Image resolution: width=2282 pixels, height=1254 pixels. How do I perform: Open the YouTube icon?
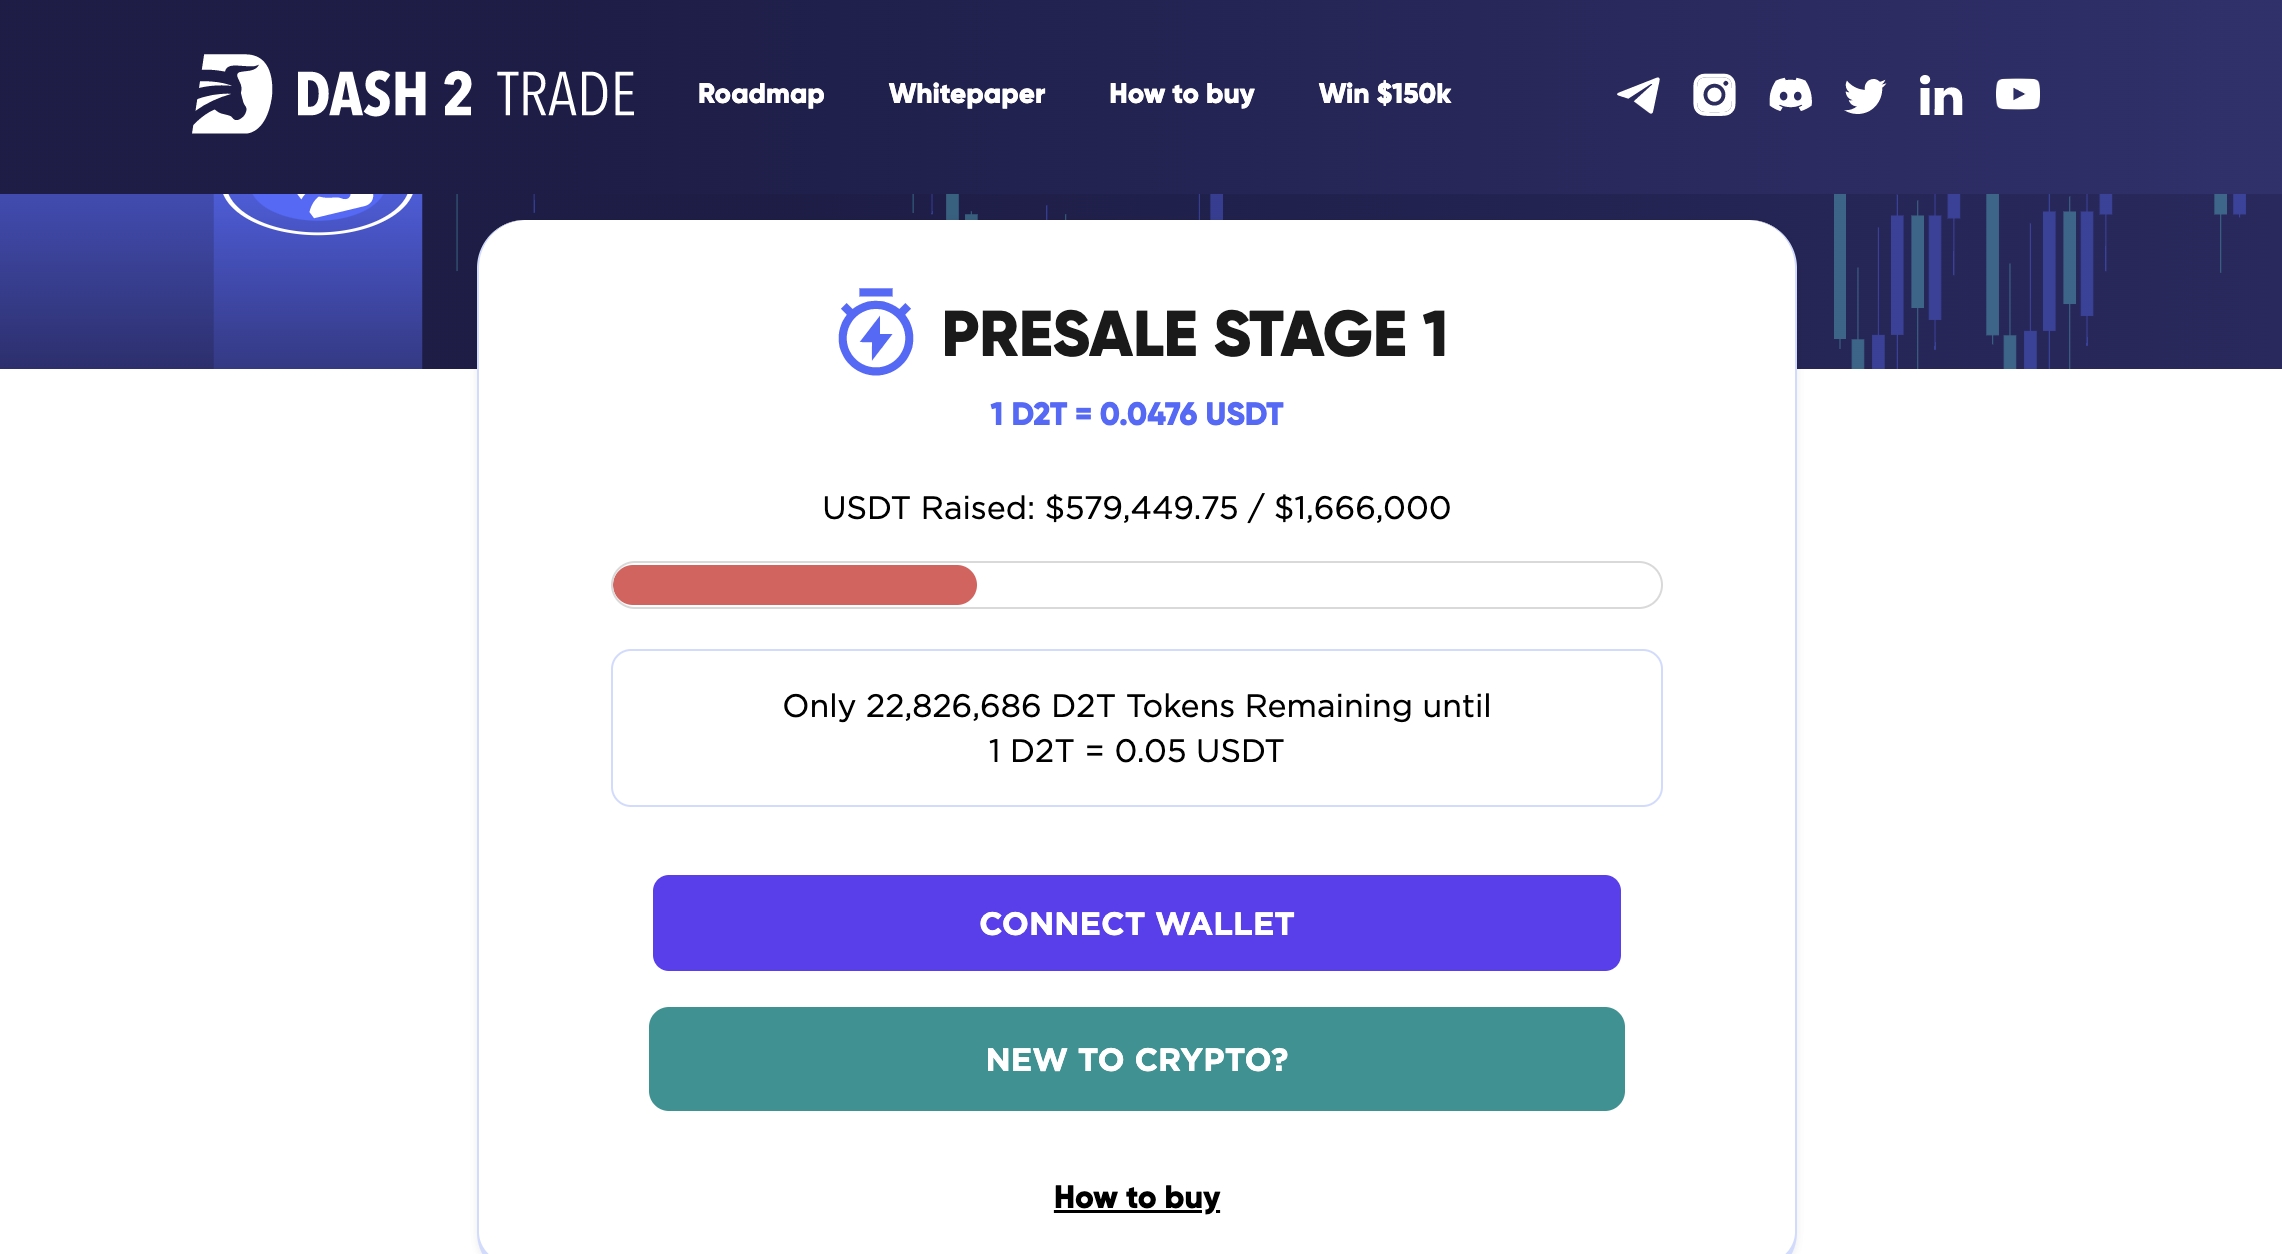(x=2018, y=94)
